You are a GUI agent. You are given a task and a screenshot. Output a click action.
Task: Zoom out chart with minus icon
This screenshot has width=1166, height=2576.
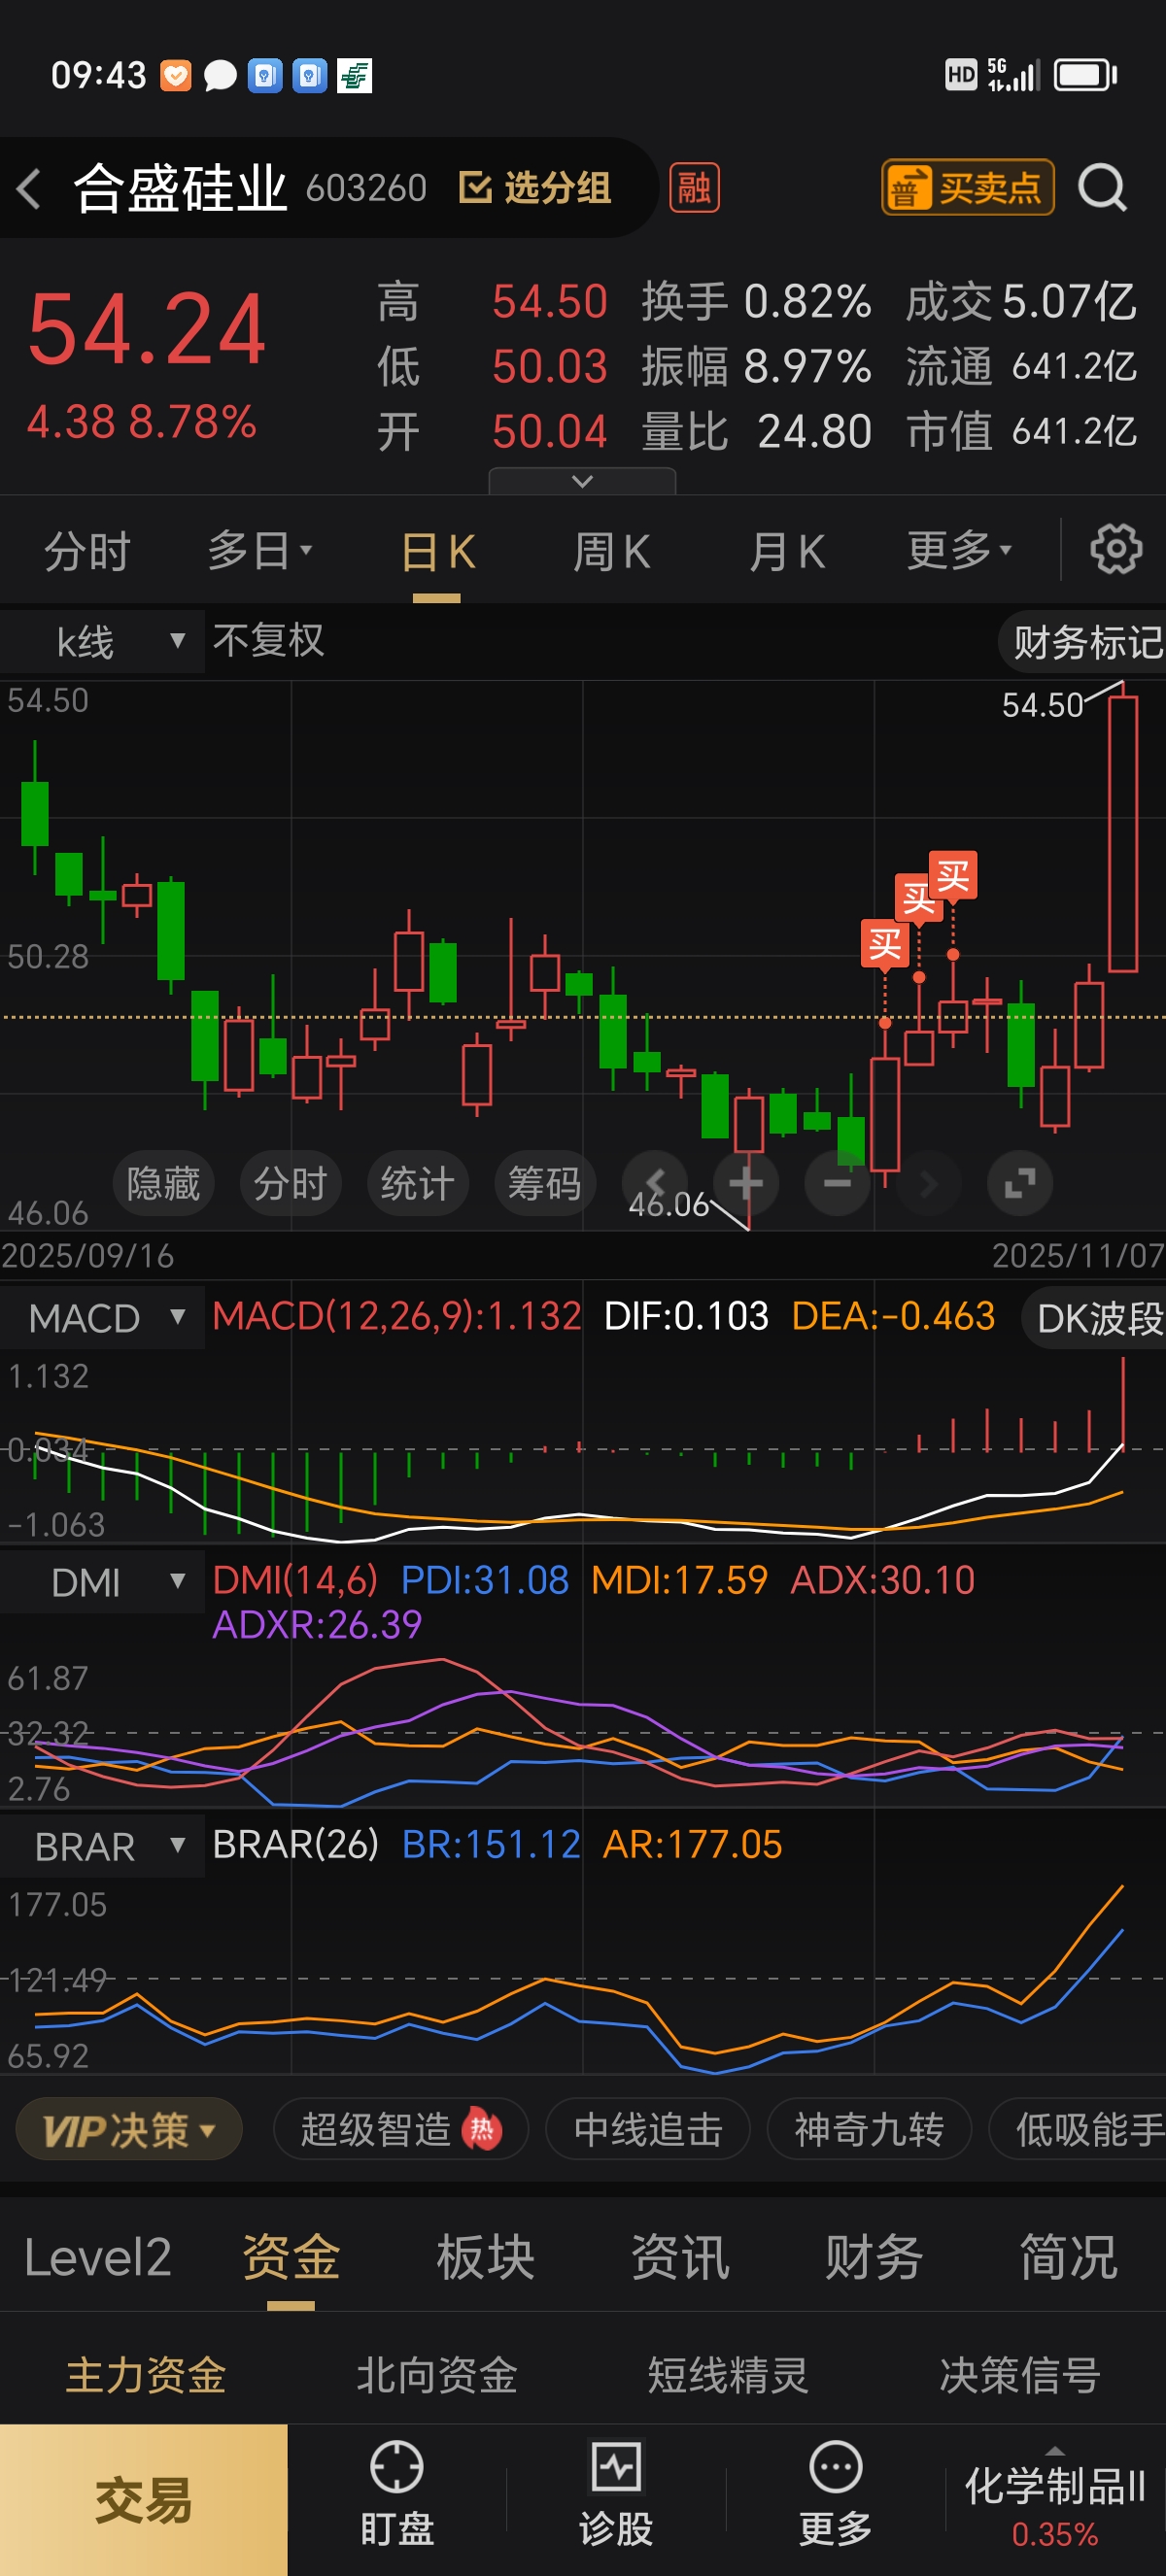tap(837, 1183)
